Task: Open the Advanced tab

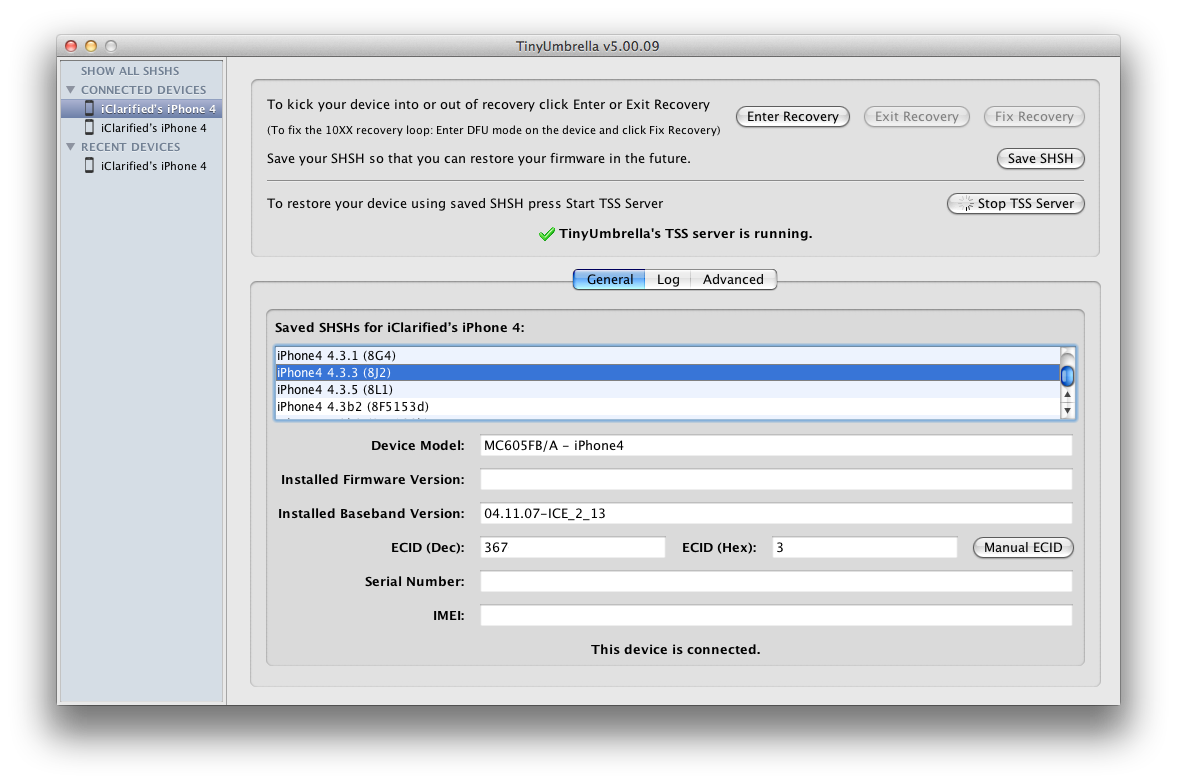Action: point(732,280)
